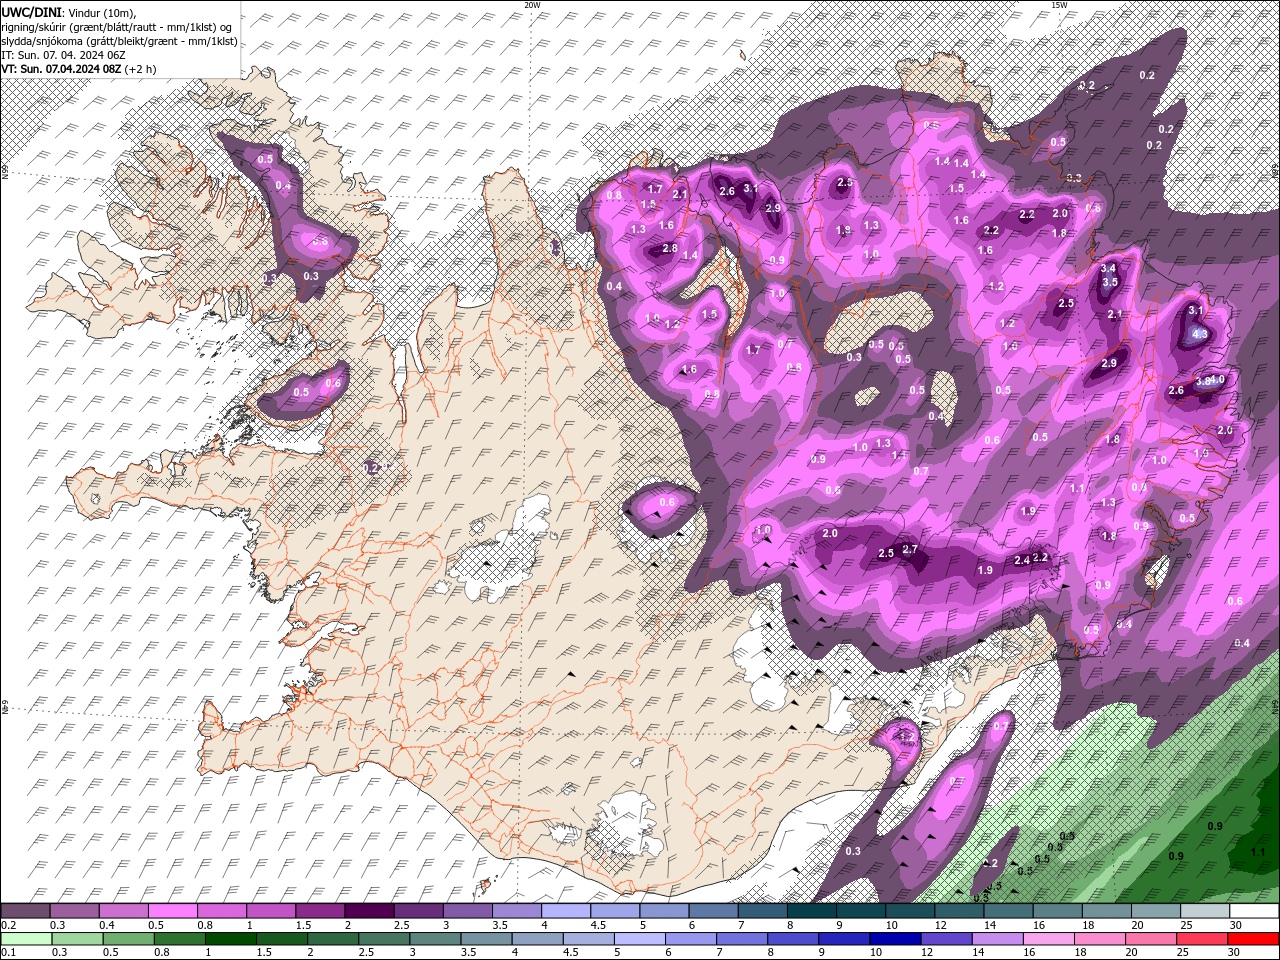The height and width of the screenshot is (960, 1280).
Task: Click the bright pink 0.5 swatch in the snow scale
Action: (x=173, y=911)
